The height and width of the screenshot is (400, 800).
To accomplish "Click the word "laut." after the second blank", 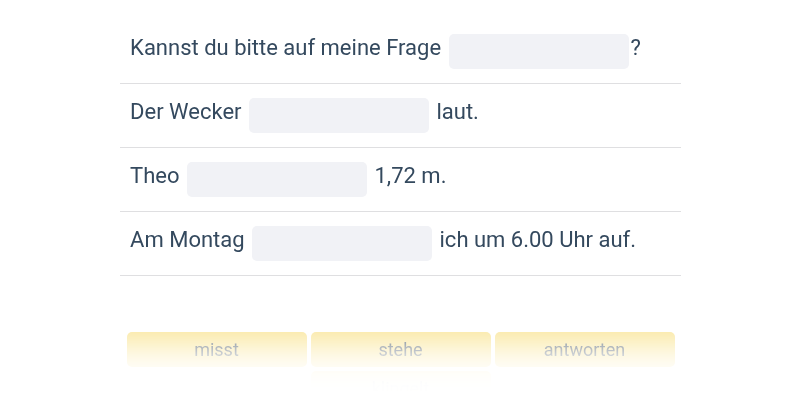I will (458, 112).
